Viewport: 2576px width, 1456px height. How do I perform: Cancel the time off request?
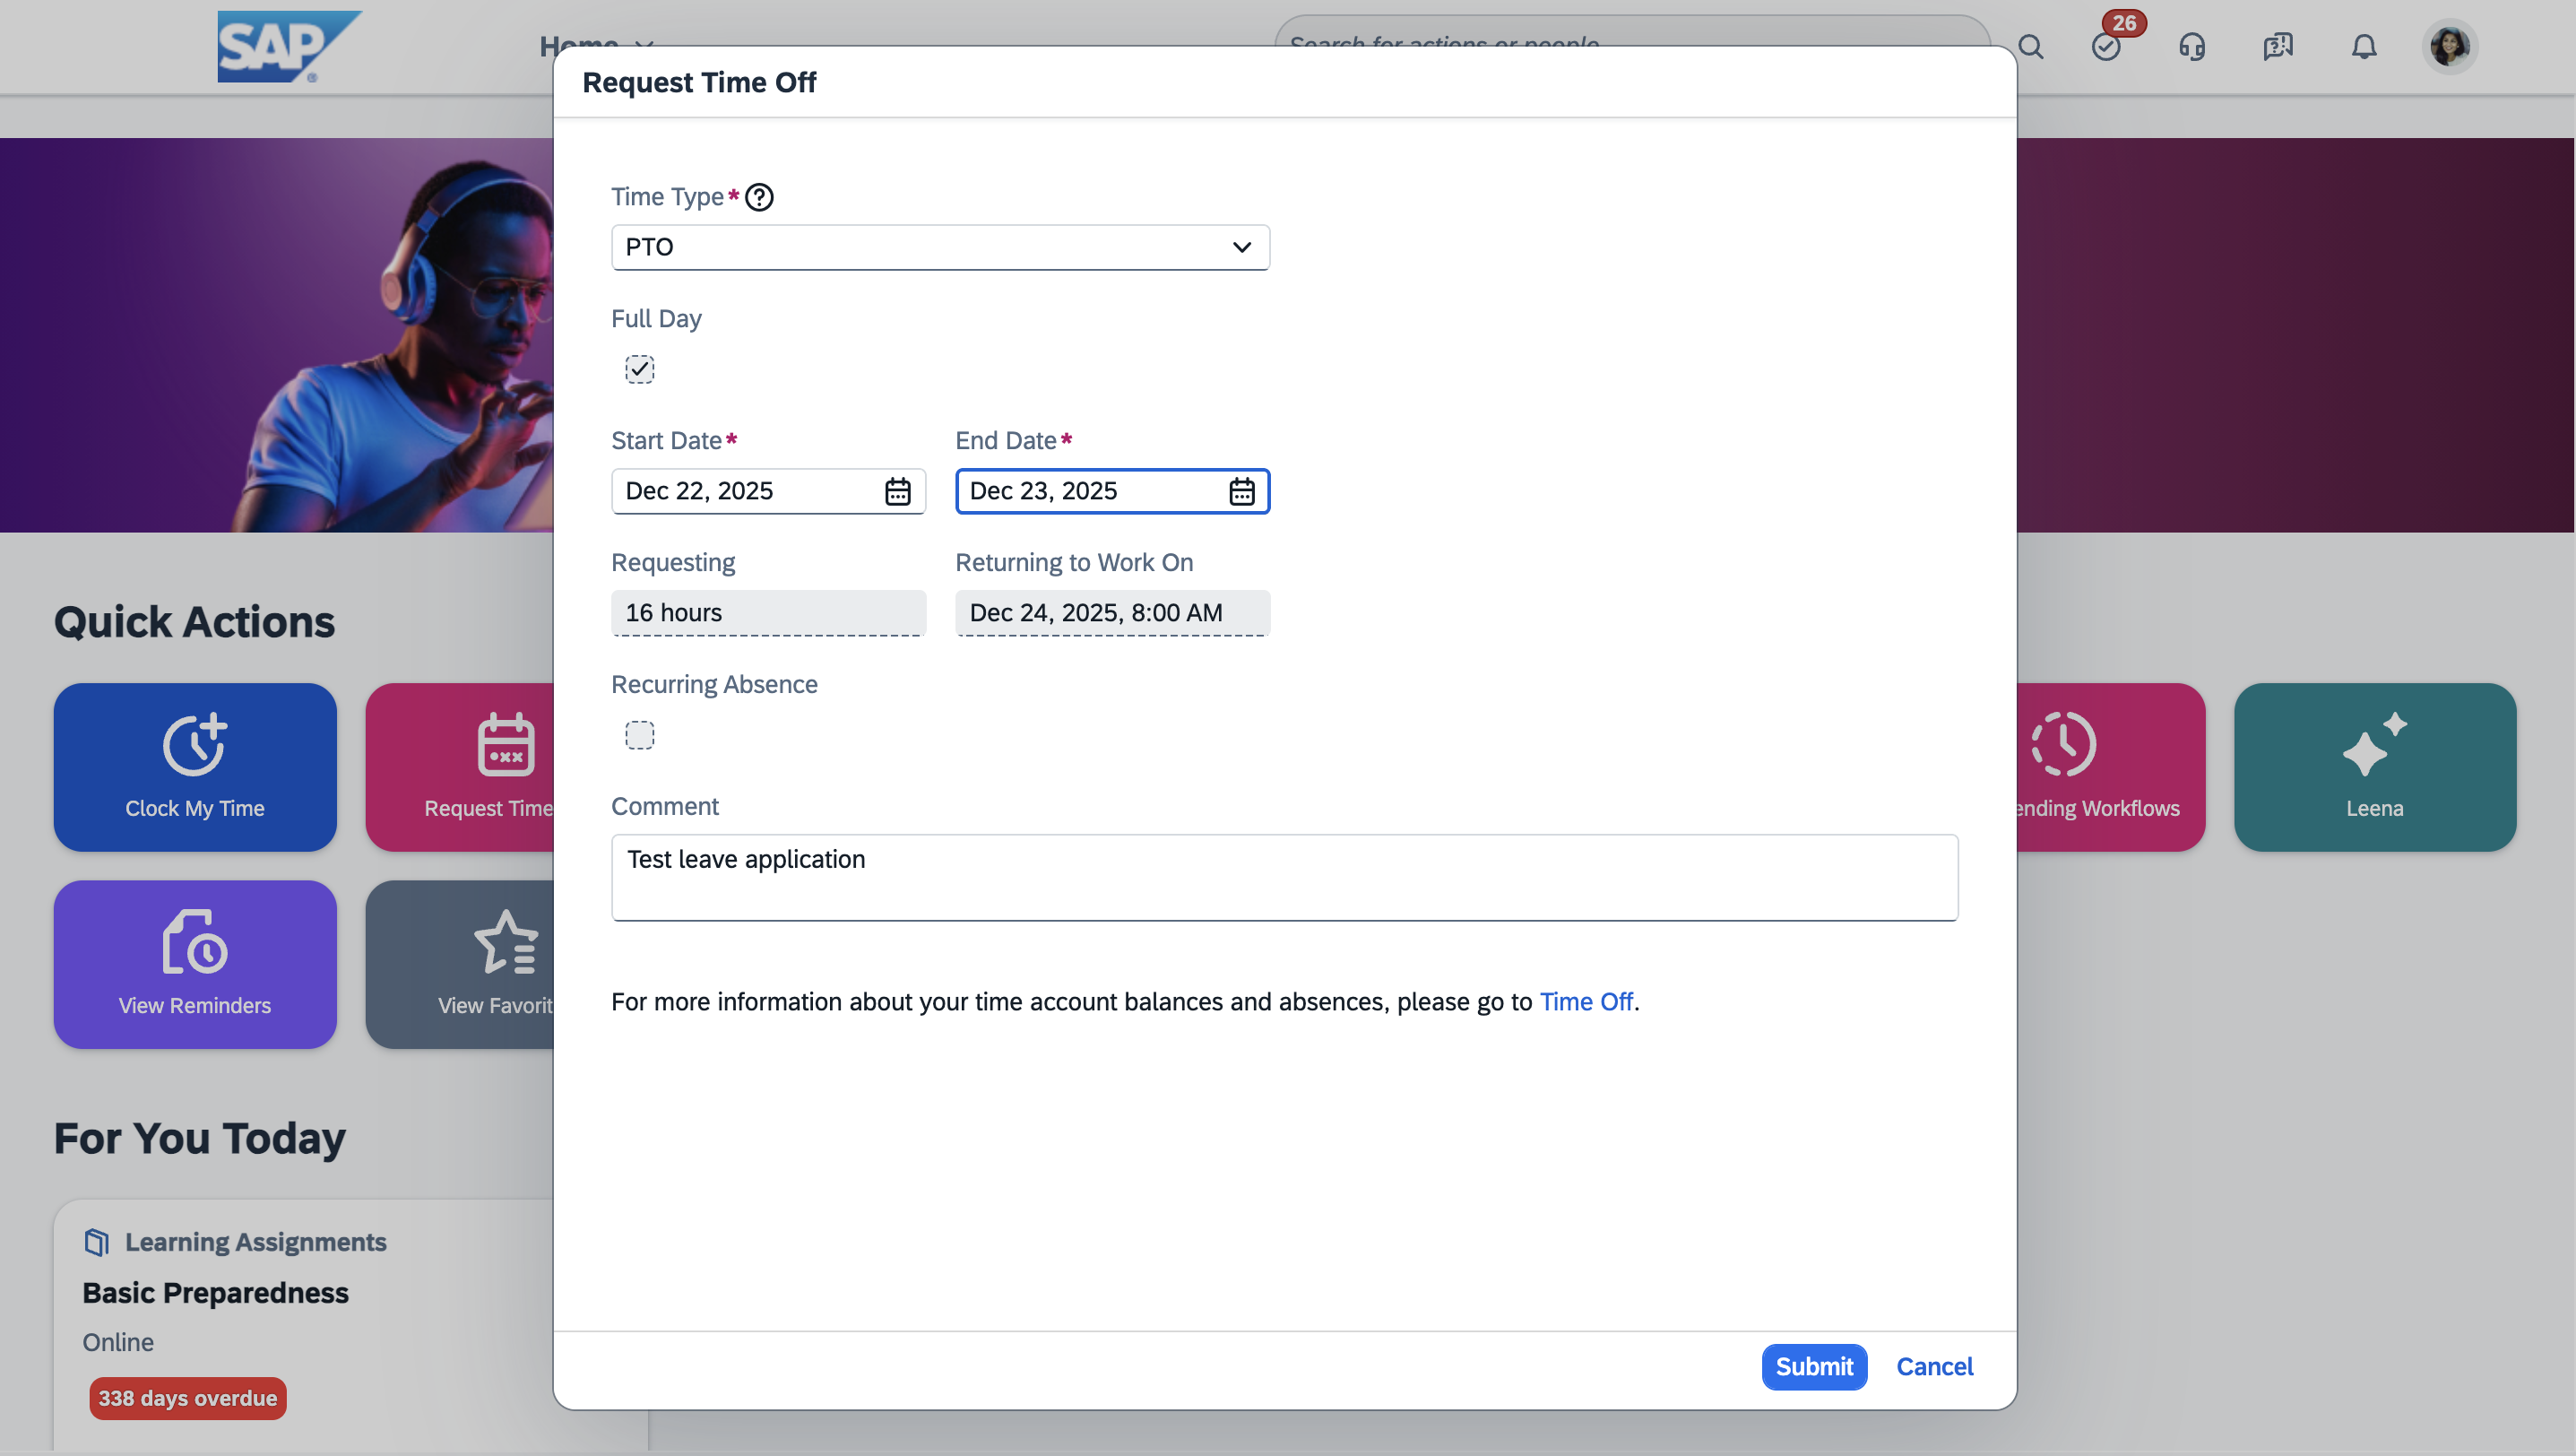[1934, 1366]
